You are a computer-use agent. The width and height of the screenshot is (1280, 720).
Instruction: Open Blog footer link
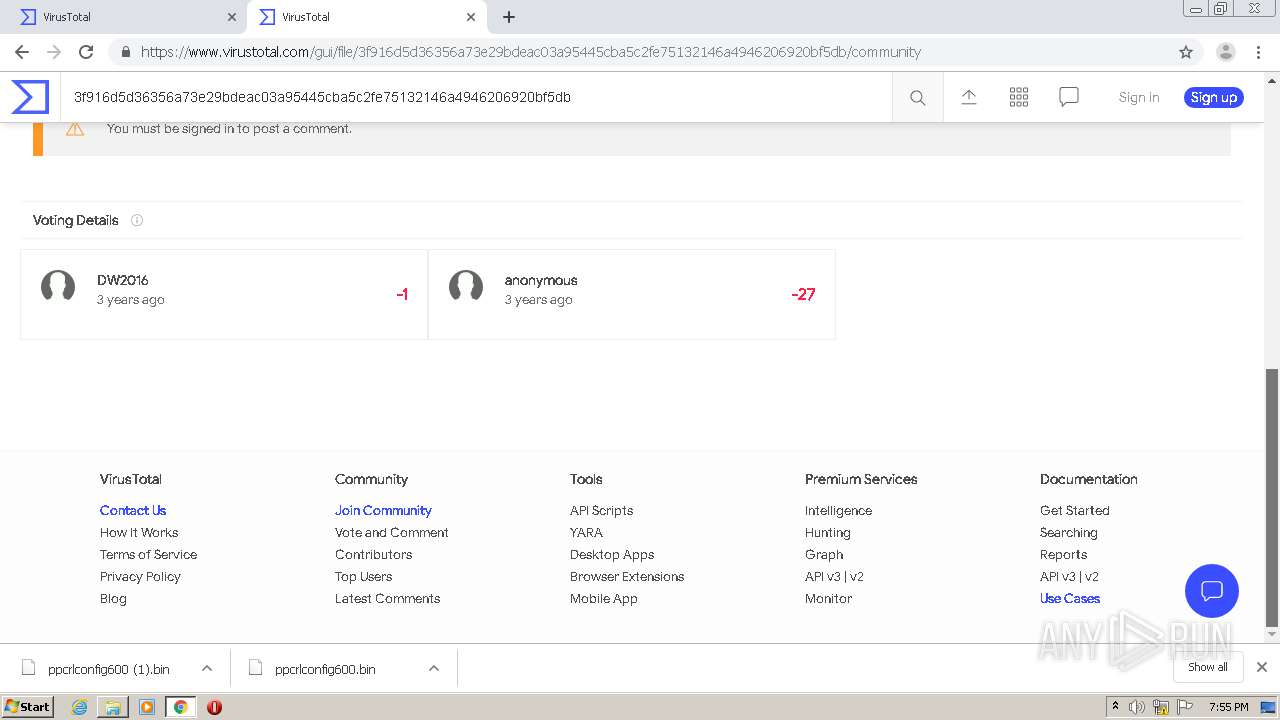tap(113, 598)
